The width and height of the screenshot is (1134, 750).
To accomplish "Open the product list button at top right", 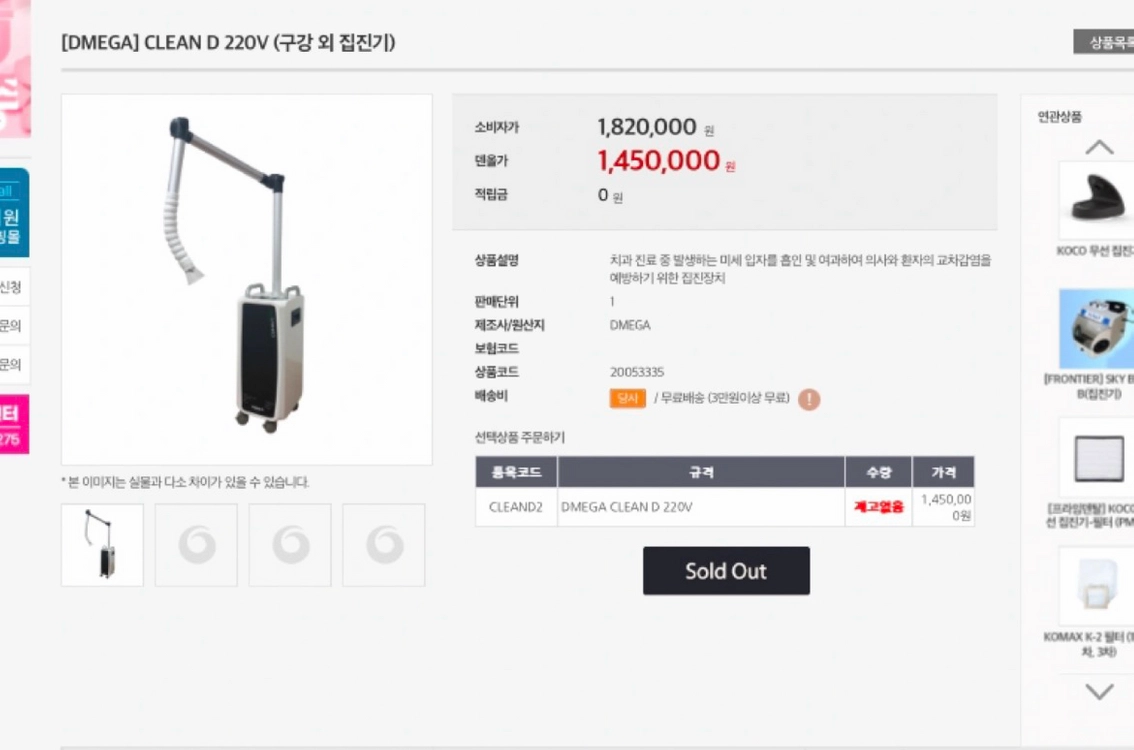I will 1104,42.
